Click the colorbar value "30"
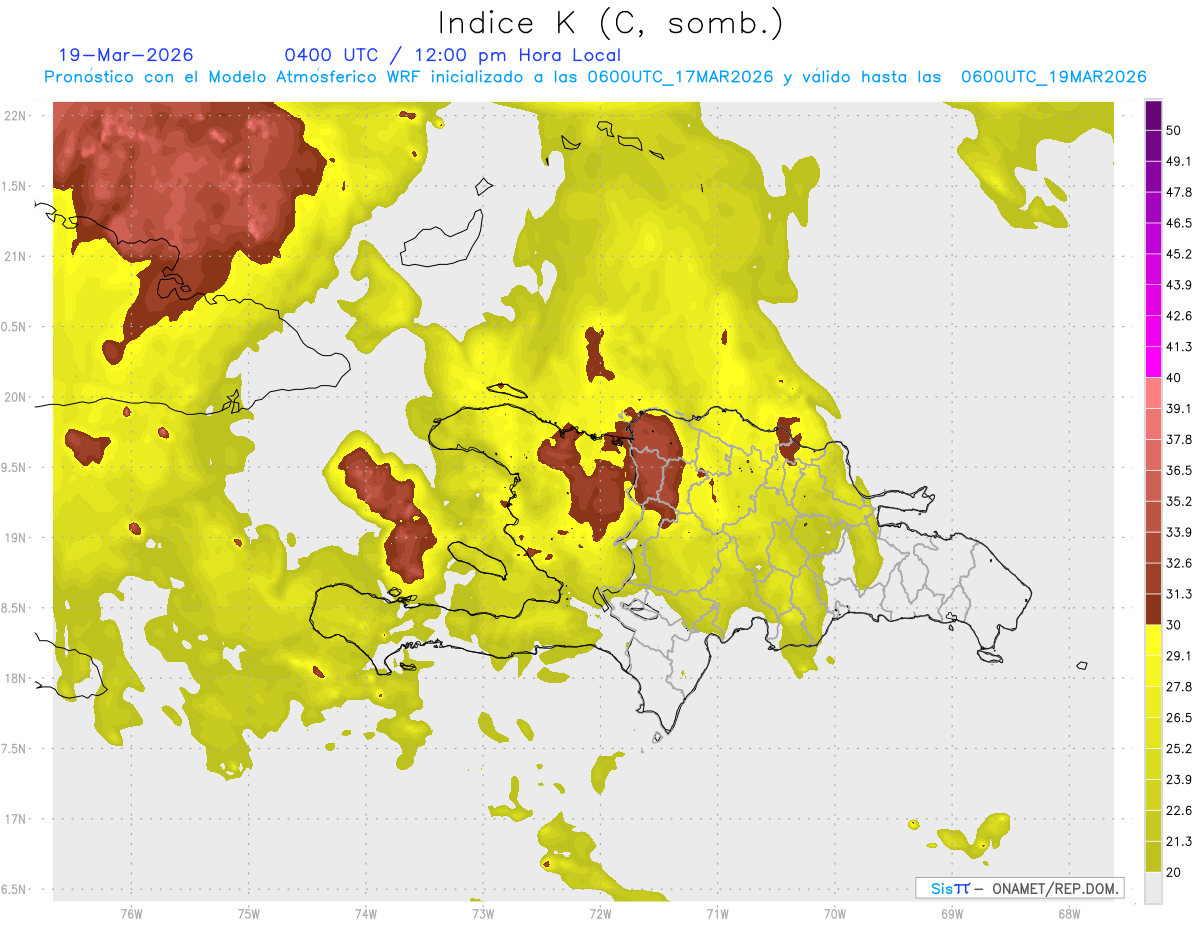The width and height of the screenshot is (1200, 927). 1174,625
